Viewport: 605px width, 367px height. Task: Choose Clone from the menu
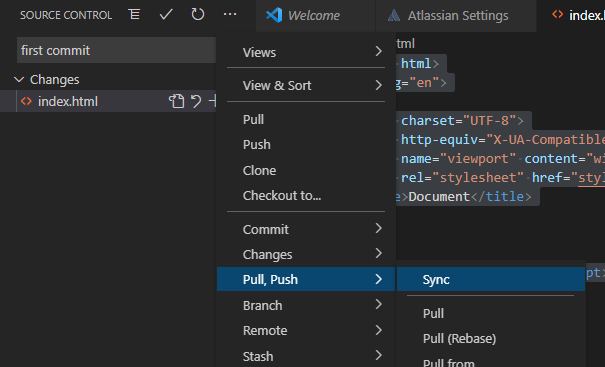[306, 170]
